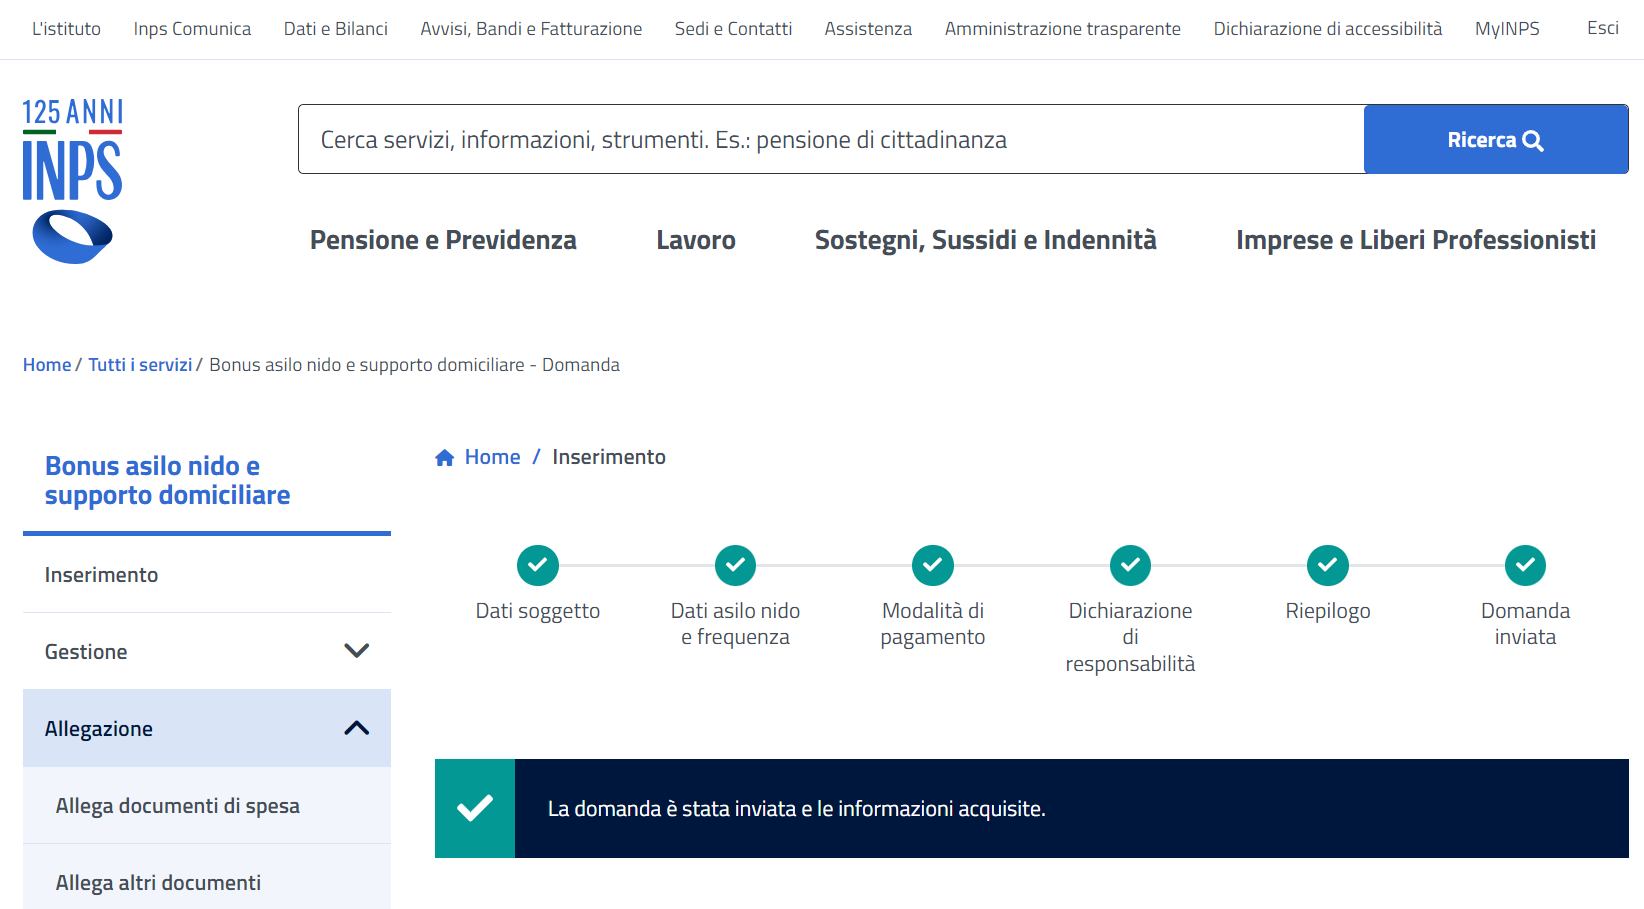Click the Riepilogo step checkmark
The width and height of the screenshot is (1644, 909).
1328,565
